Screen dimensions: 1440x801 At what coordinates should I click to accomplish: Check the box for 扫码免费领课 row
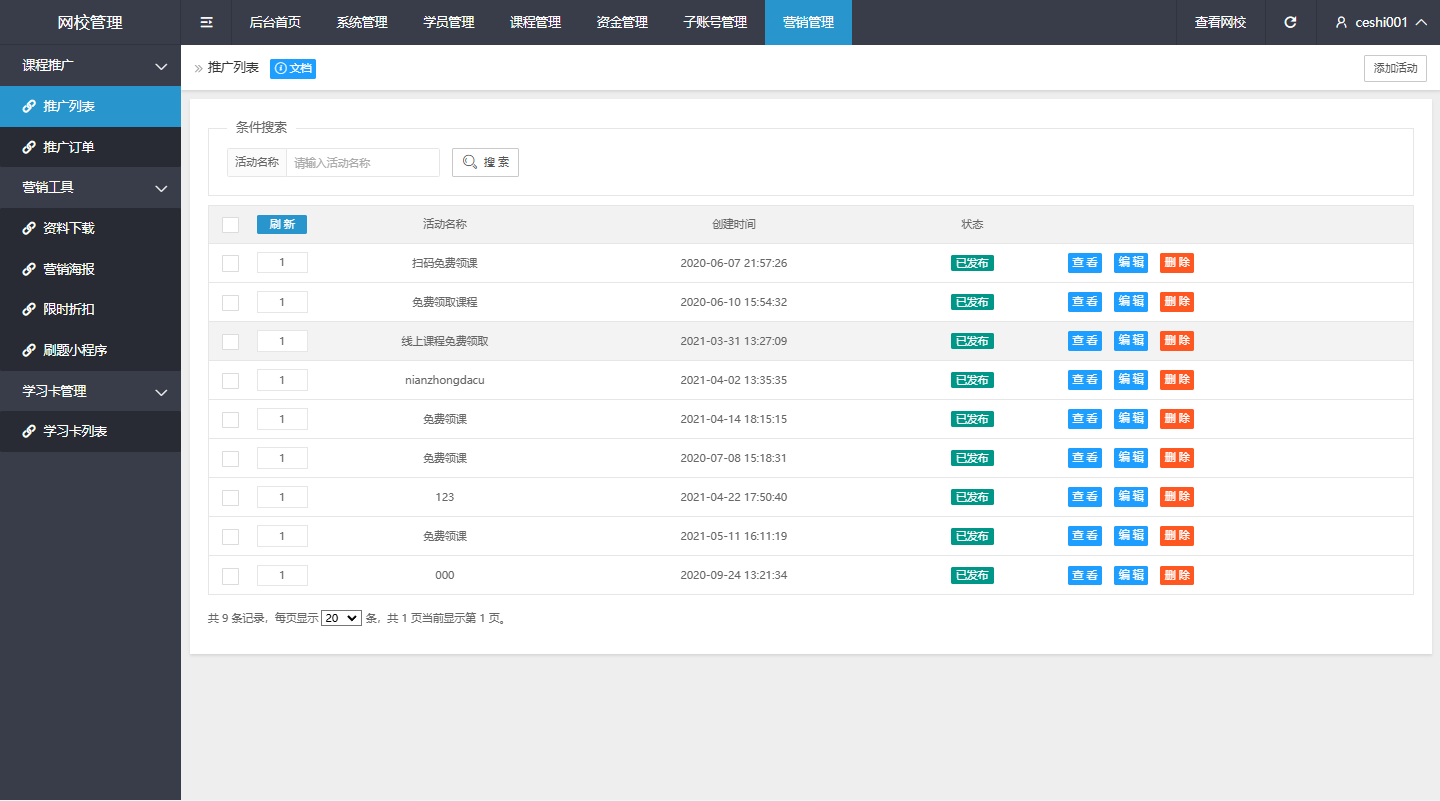click(x=230, y=263)
